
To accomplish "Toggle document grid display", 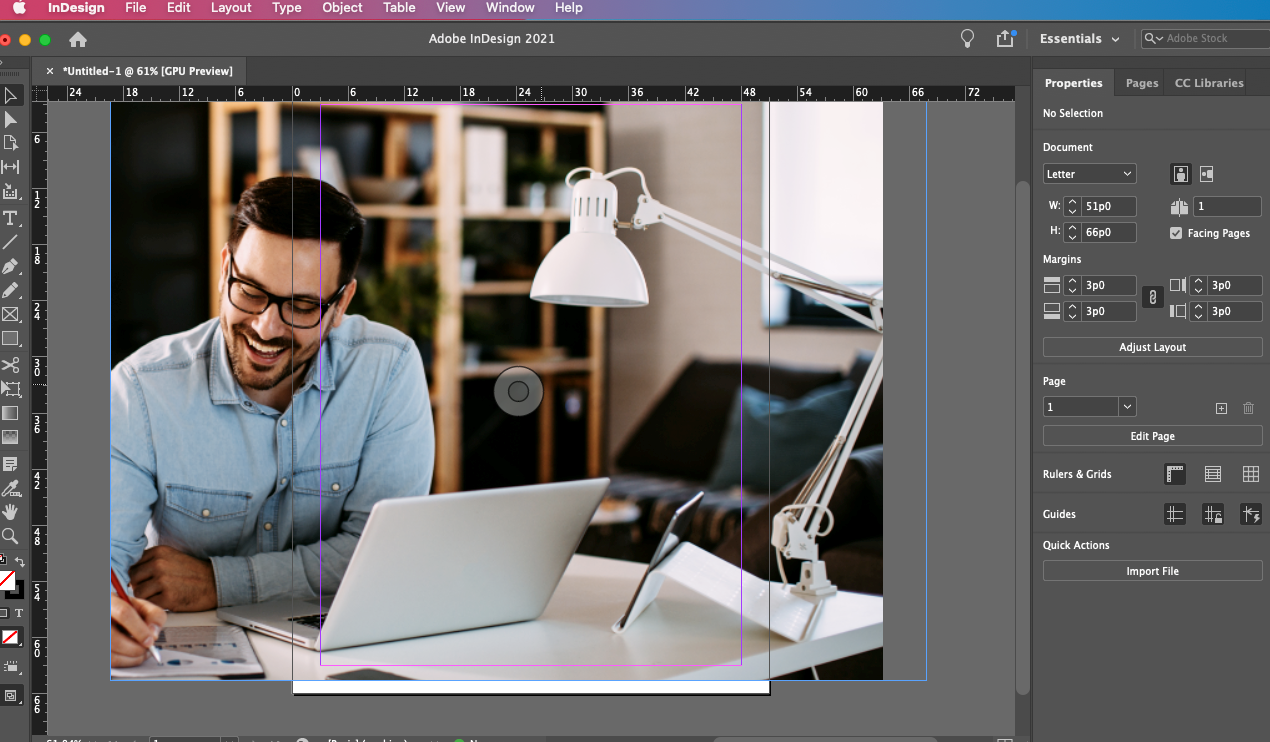I will click(1250, 474).
